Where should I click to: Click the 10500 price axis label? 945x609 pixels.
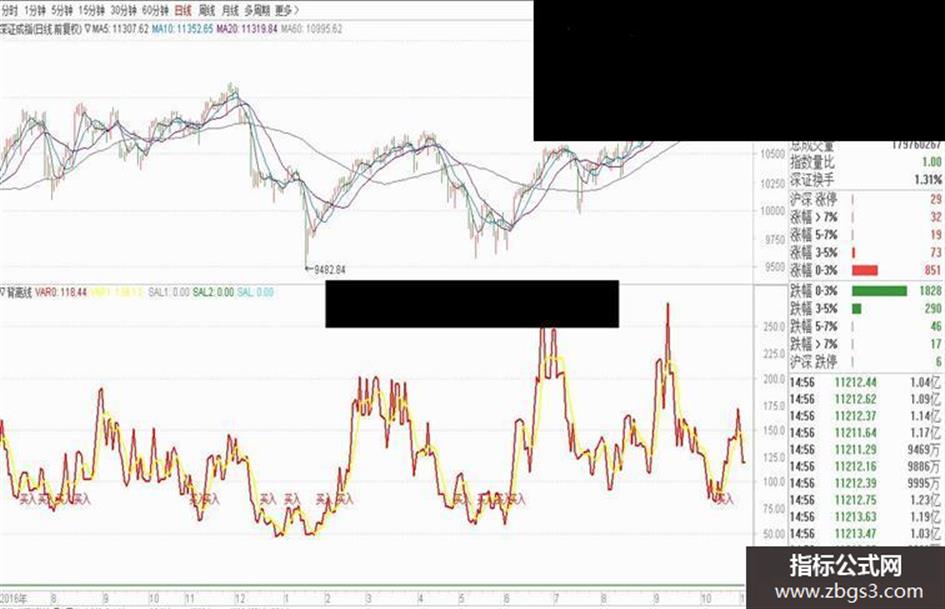(772, 154)
